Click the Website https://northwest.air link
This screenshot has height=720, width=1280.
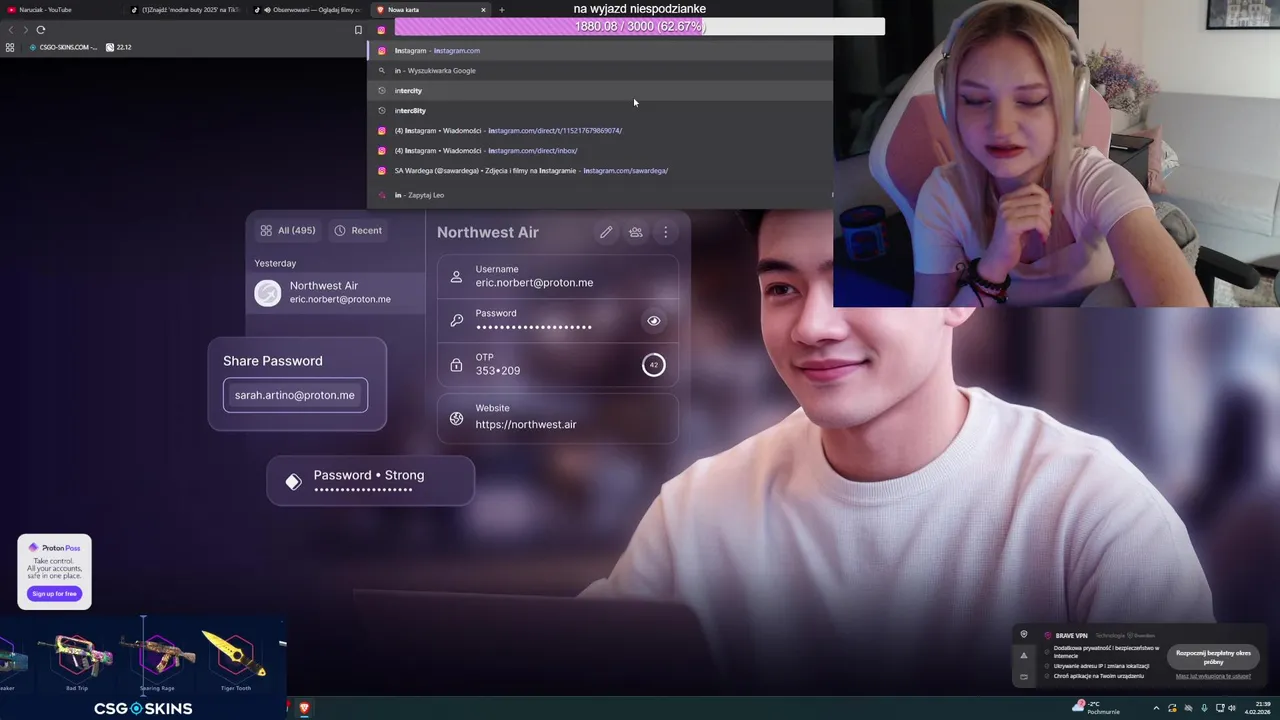[x=526, y=424]
